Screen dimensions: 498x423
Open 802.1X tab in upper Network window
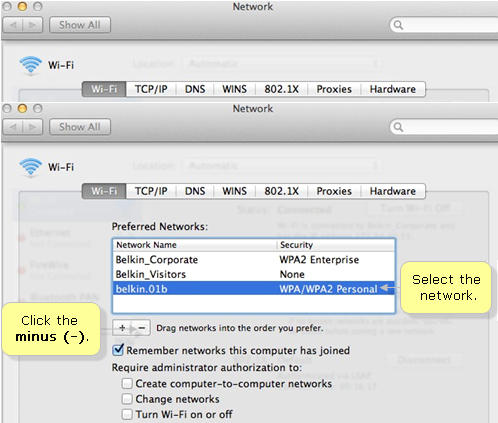coord(282,89)
